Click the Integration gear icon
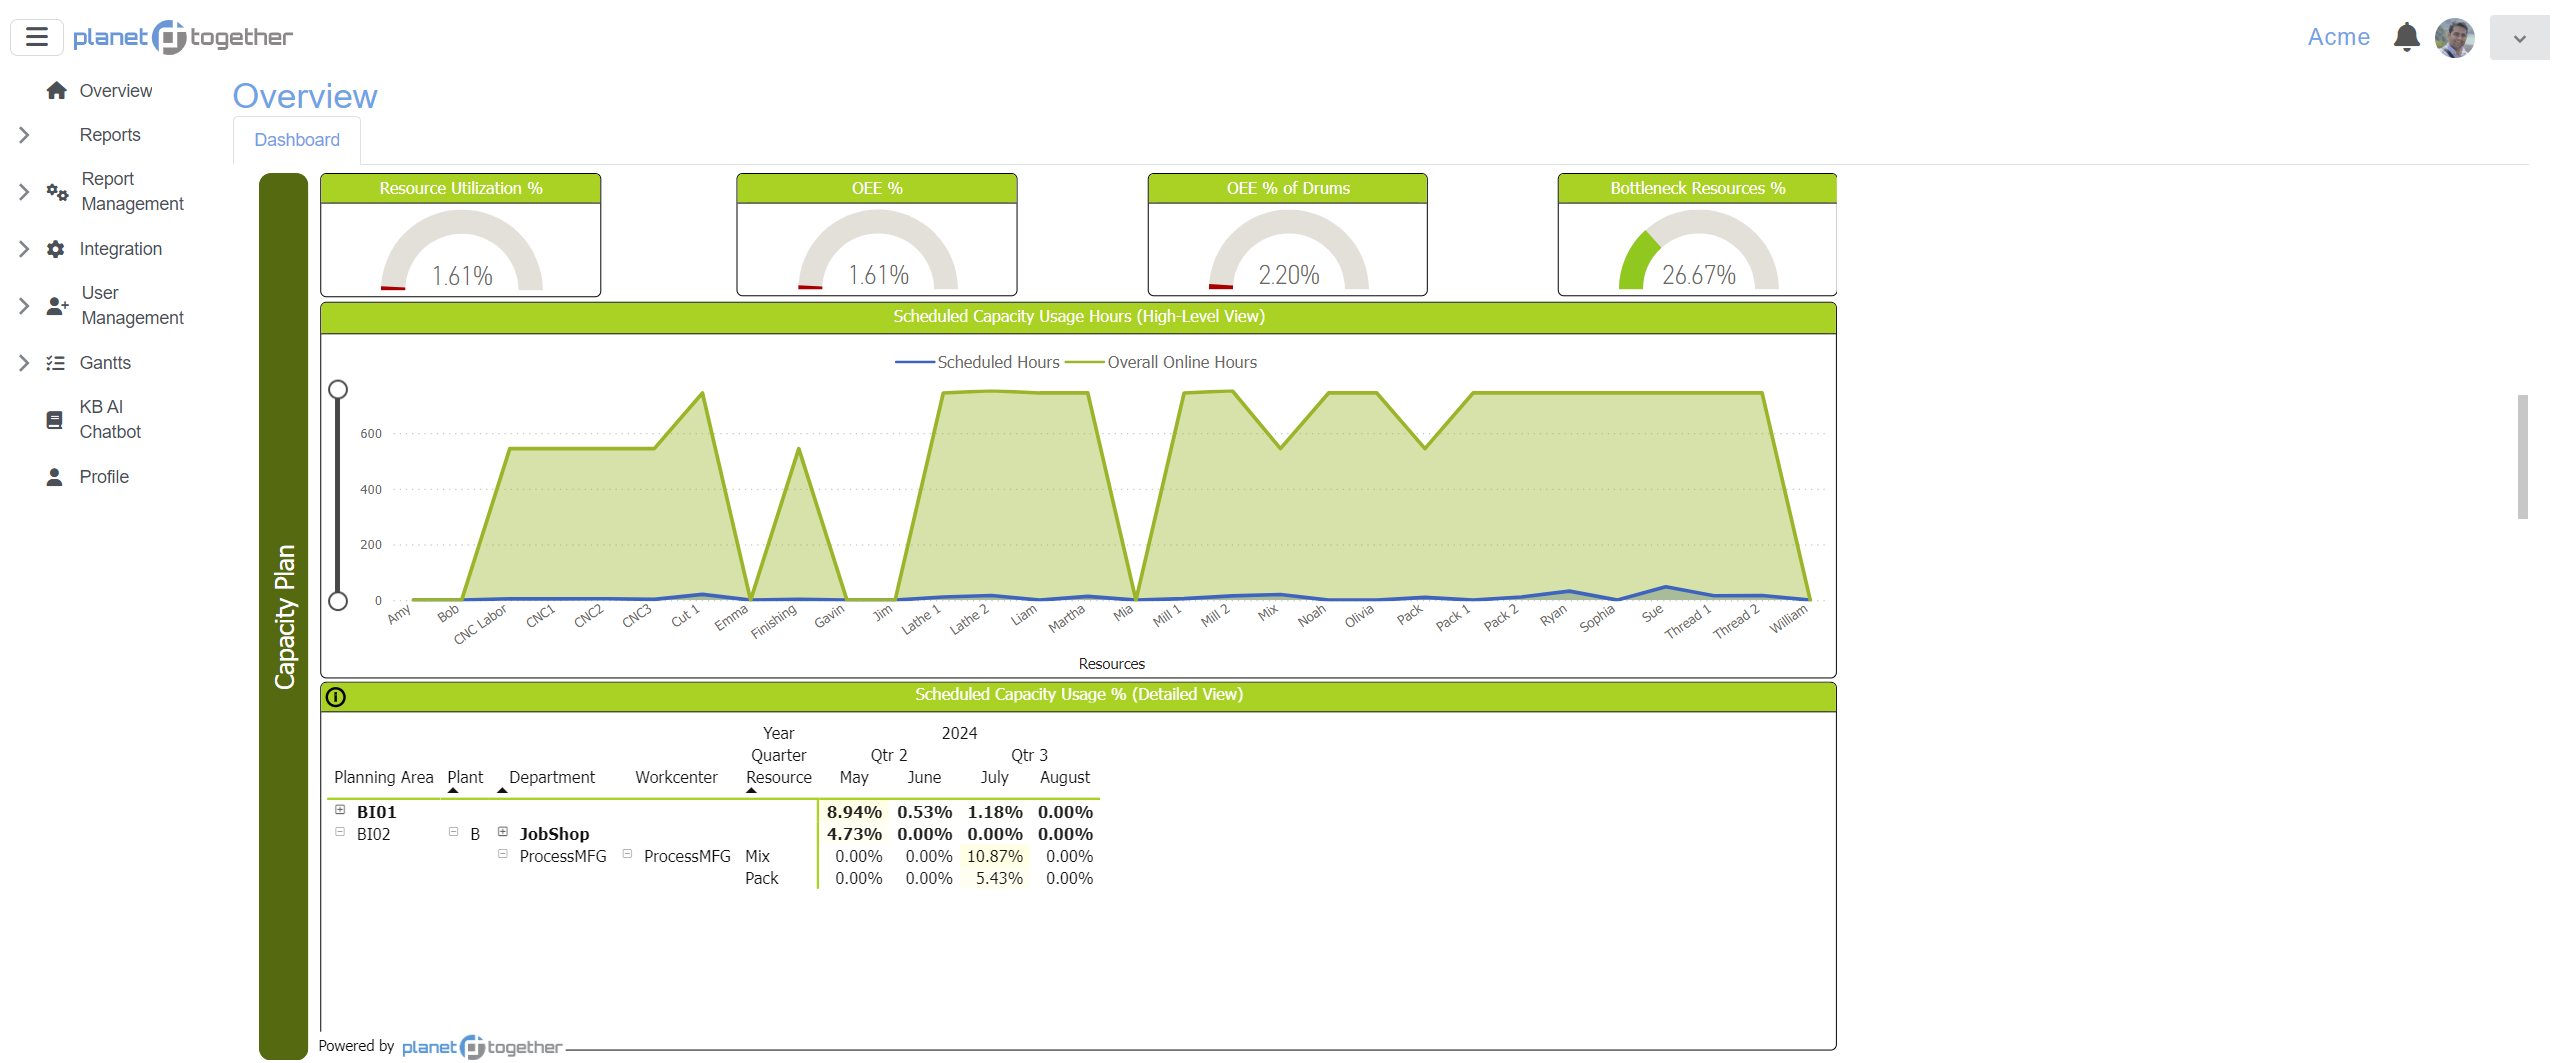The image size is (2560, 1063). (56, 249)
